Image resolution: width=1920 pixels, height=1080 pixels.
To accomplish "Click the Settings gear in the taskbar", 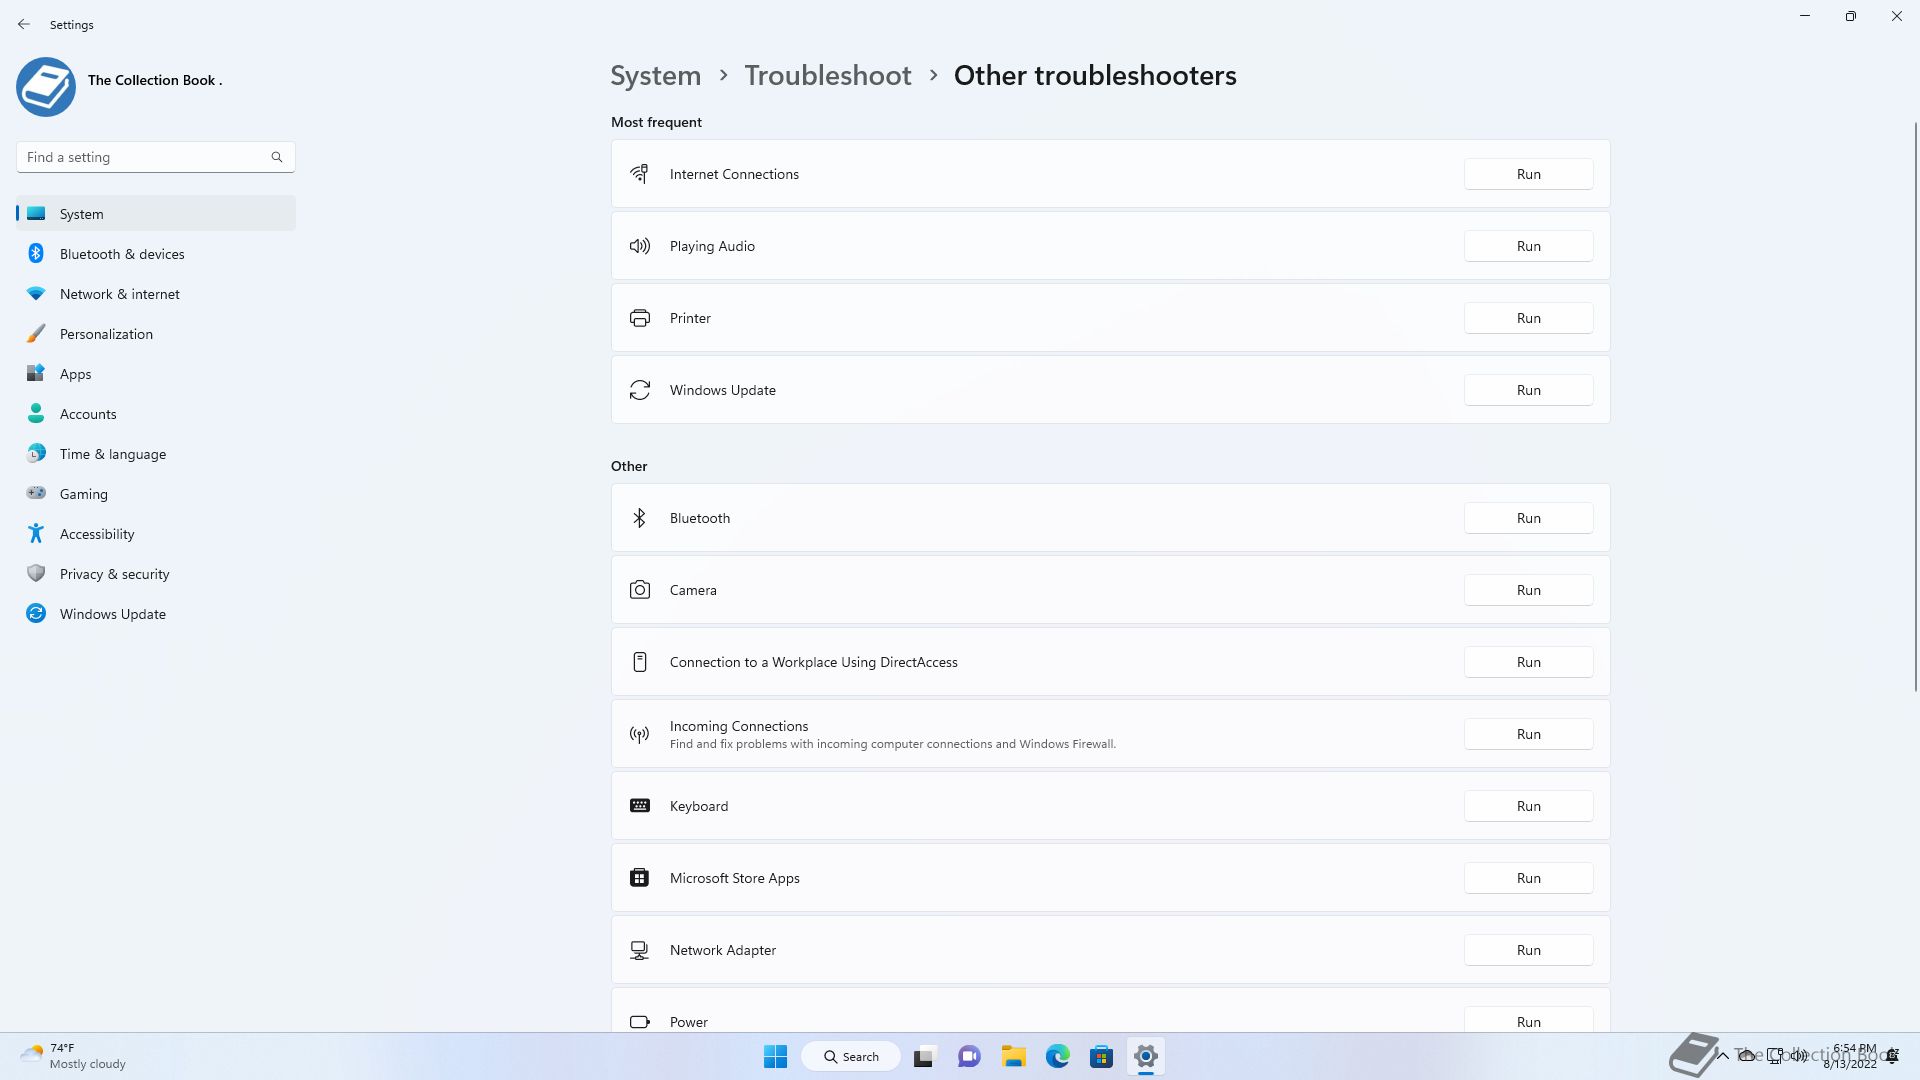I will (1146, 1056).
